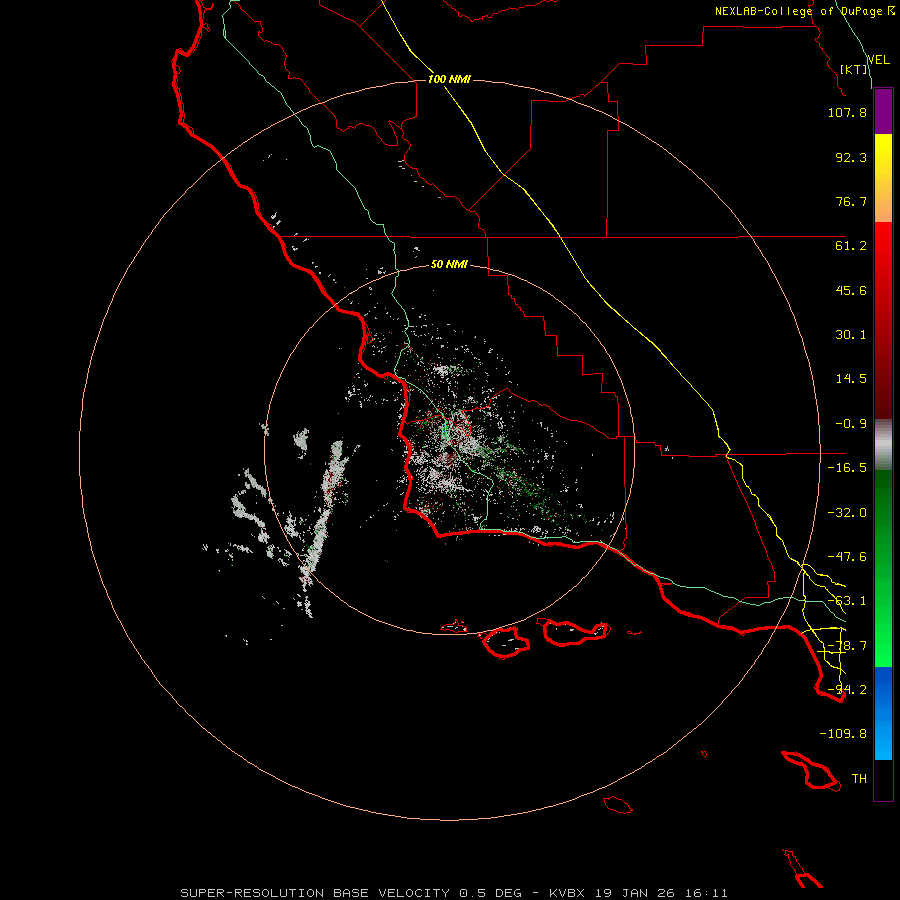The image size is (900, 900).
Task: Click the KVBX radar site center
Action: point(449,451)
